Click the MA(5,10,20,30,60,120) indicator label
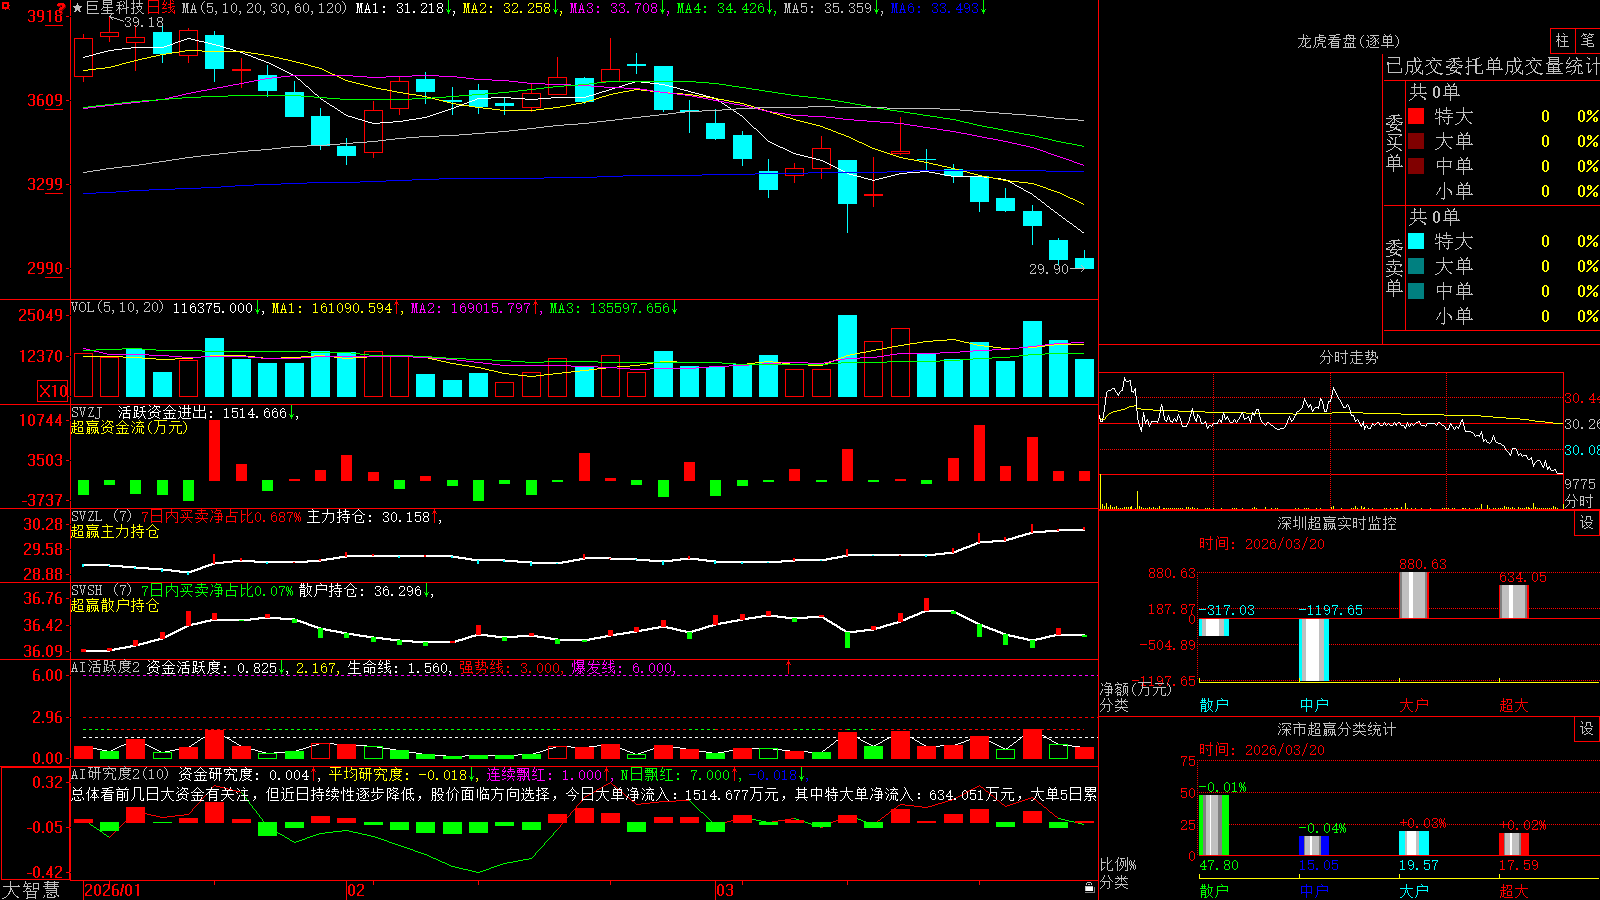Viewport: 1600px width, 900px height. point(264,8)
